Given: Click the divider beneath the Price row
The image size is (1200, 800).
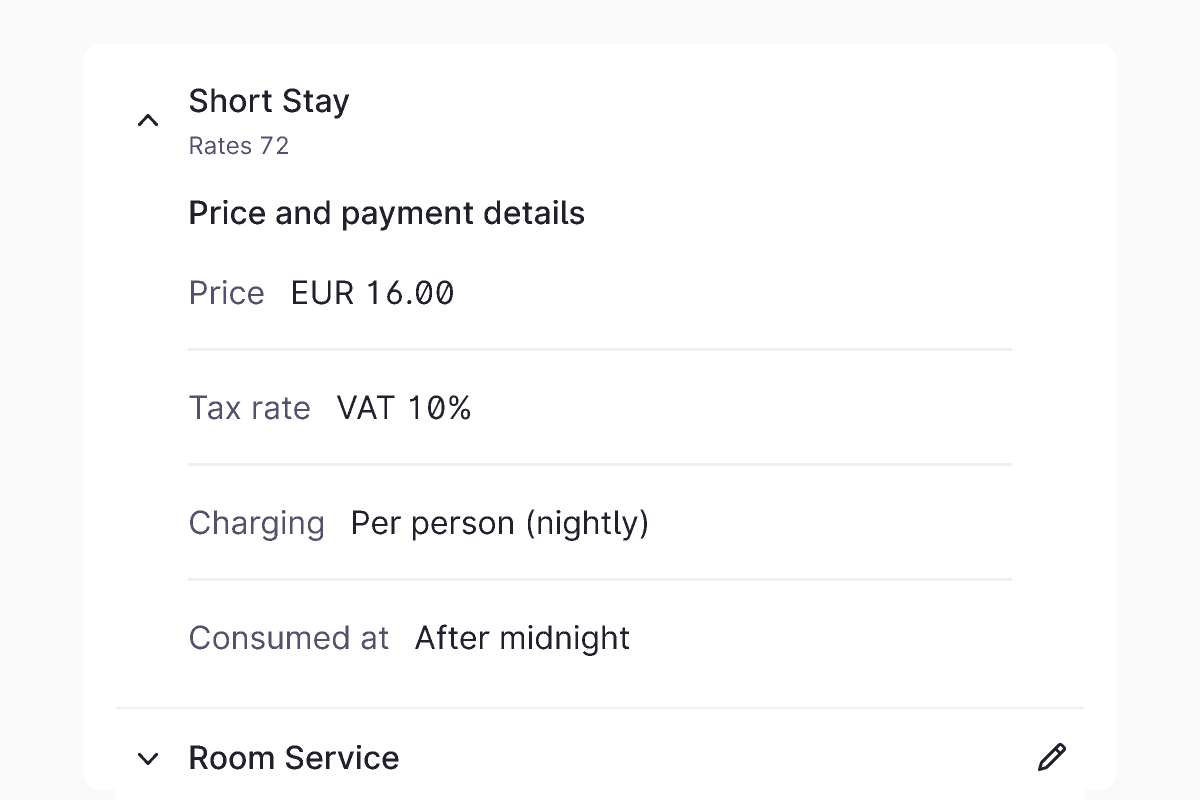Looking at the screenshot, I should click(x=600, y=350).
